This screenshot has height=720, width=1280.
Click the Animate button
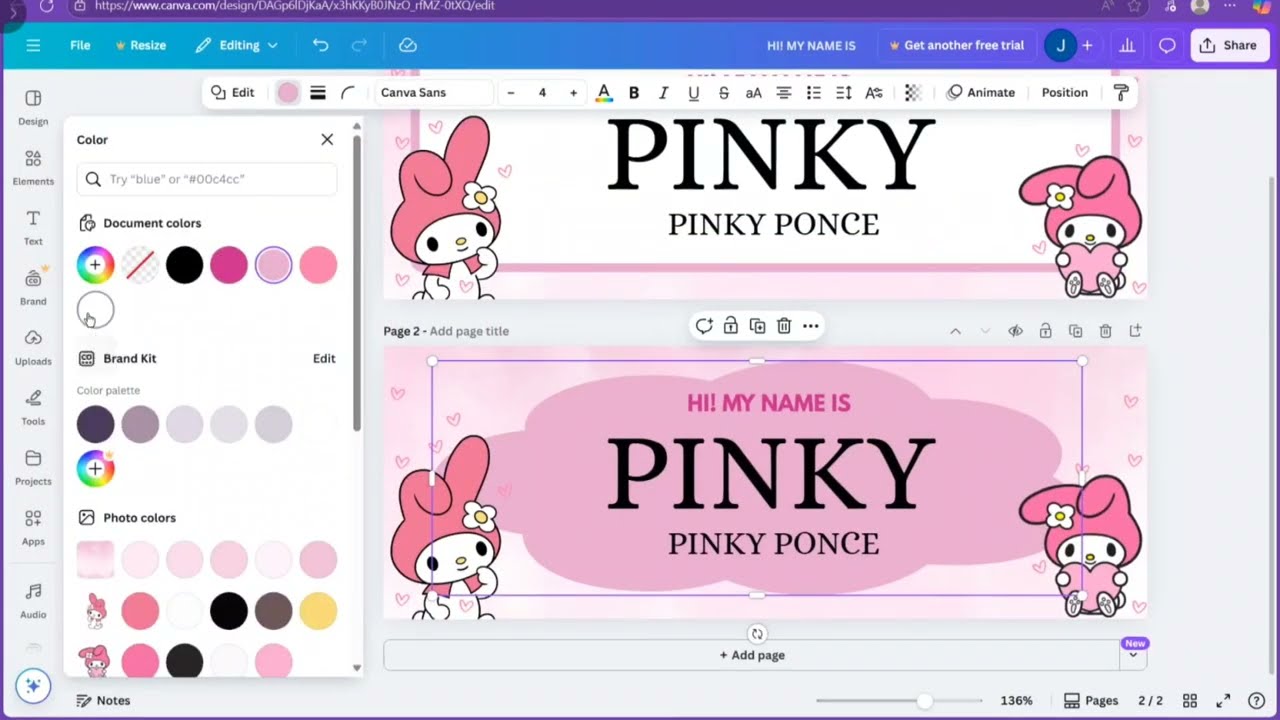tap(981, 92)
